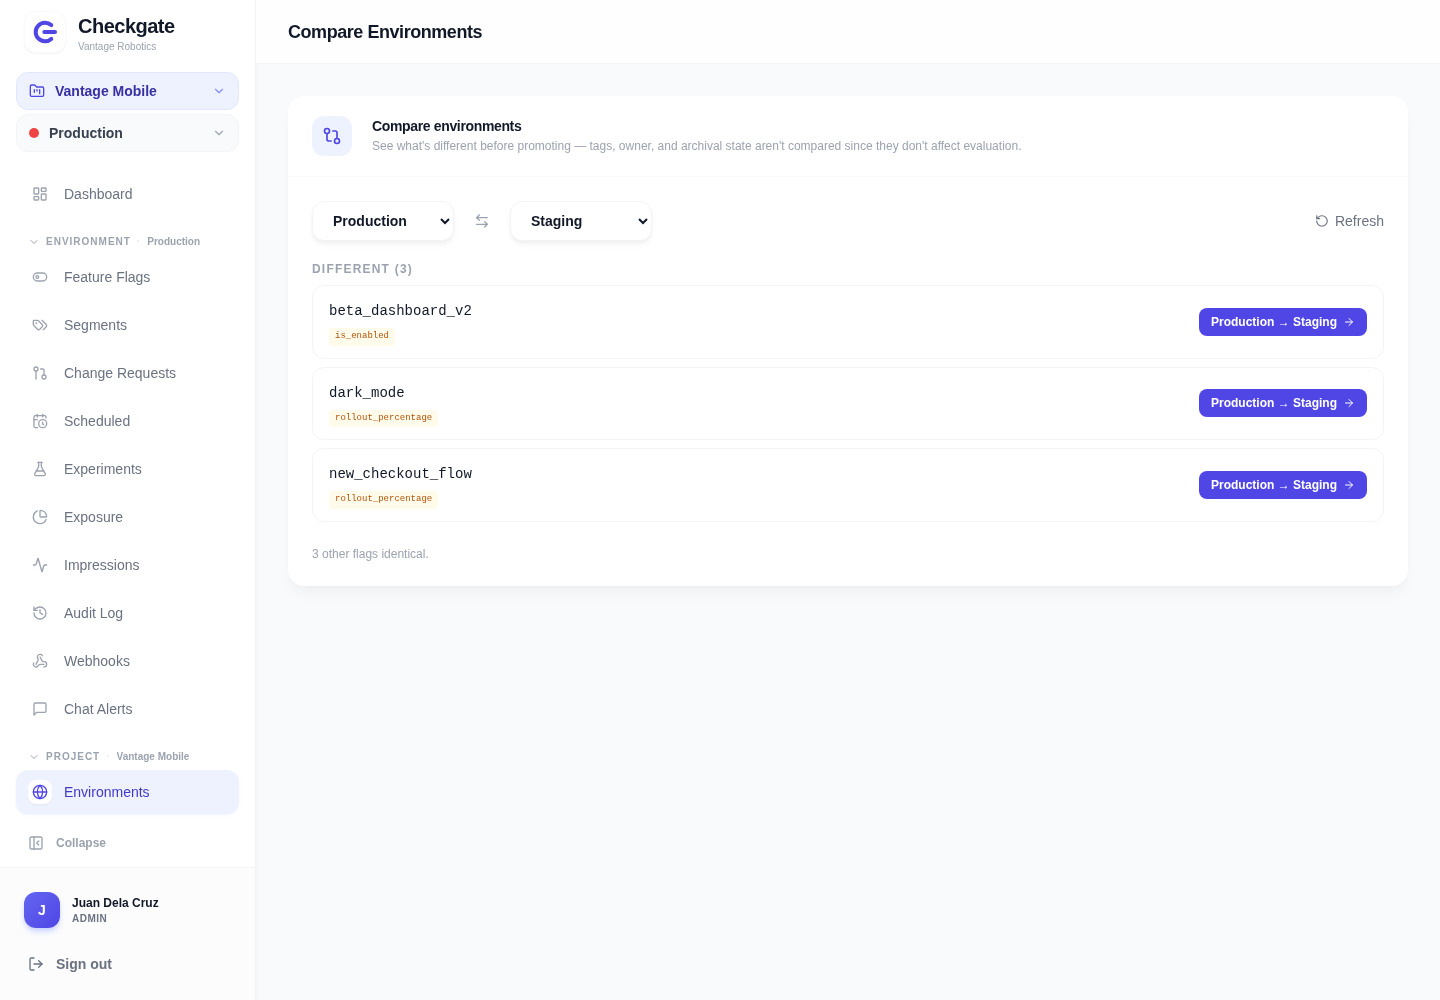Click the user avatar J
1440x1000 pixels.
[x=42, y=910]
